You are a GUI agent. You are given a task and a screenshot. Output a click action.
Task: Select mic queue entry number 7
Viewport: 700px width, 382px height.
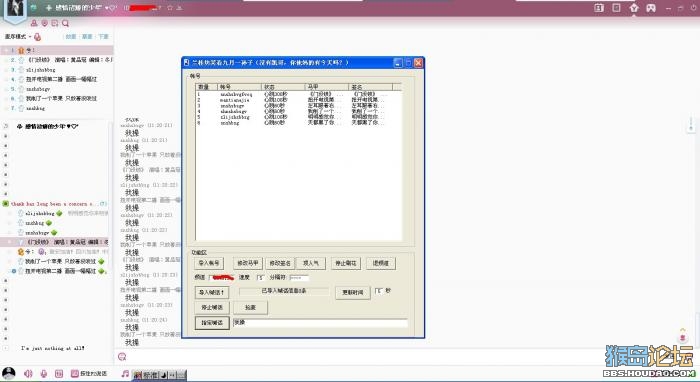tap(57, 108)
